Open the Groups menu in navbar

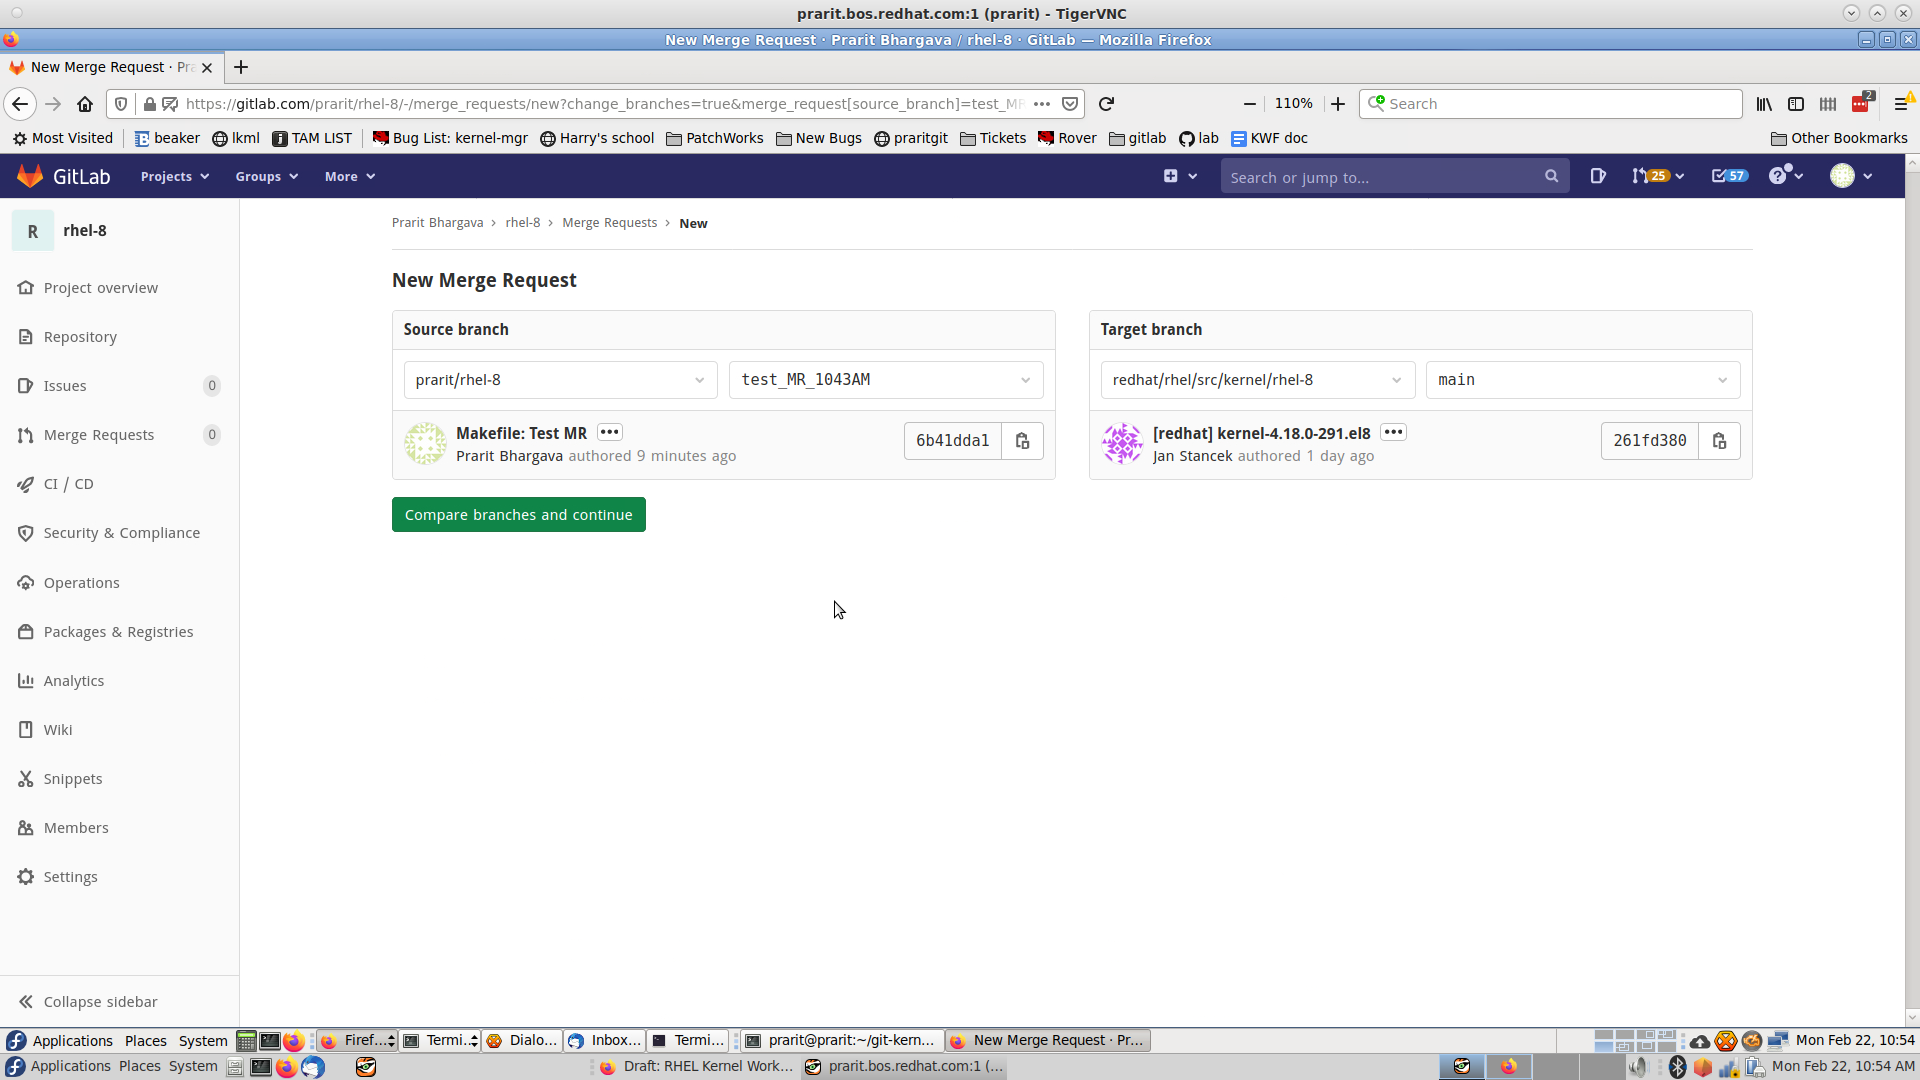266,176
